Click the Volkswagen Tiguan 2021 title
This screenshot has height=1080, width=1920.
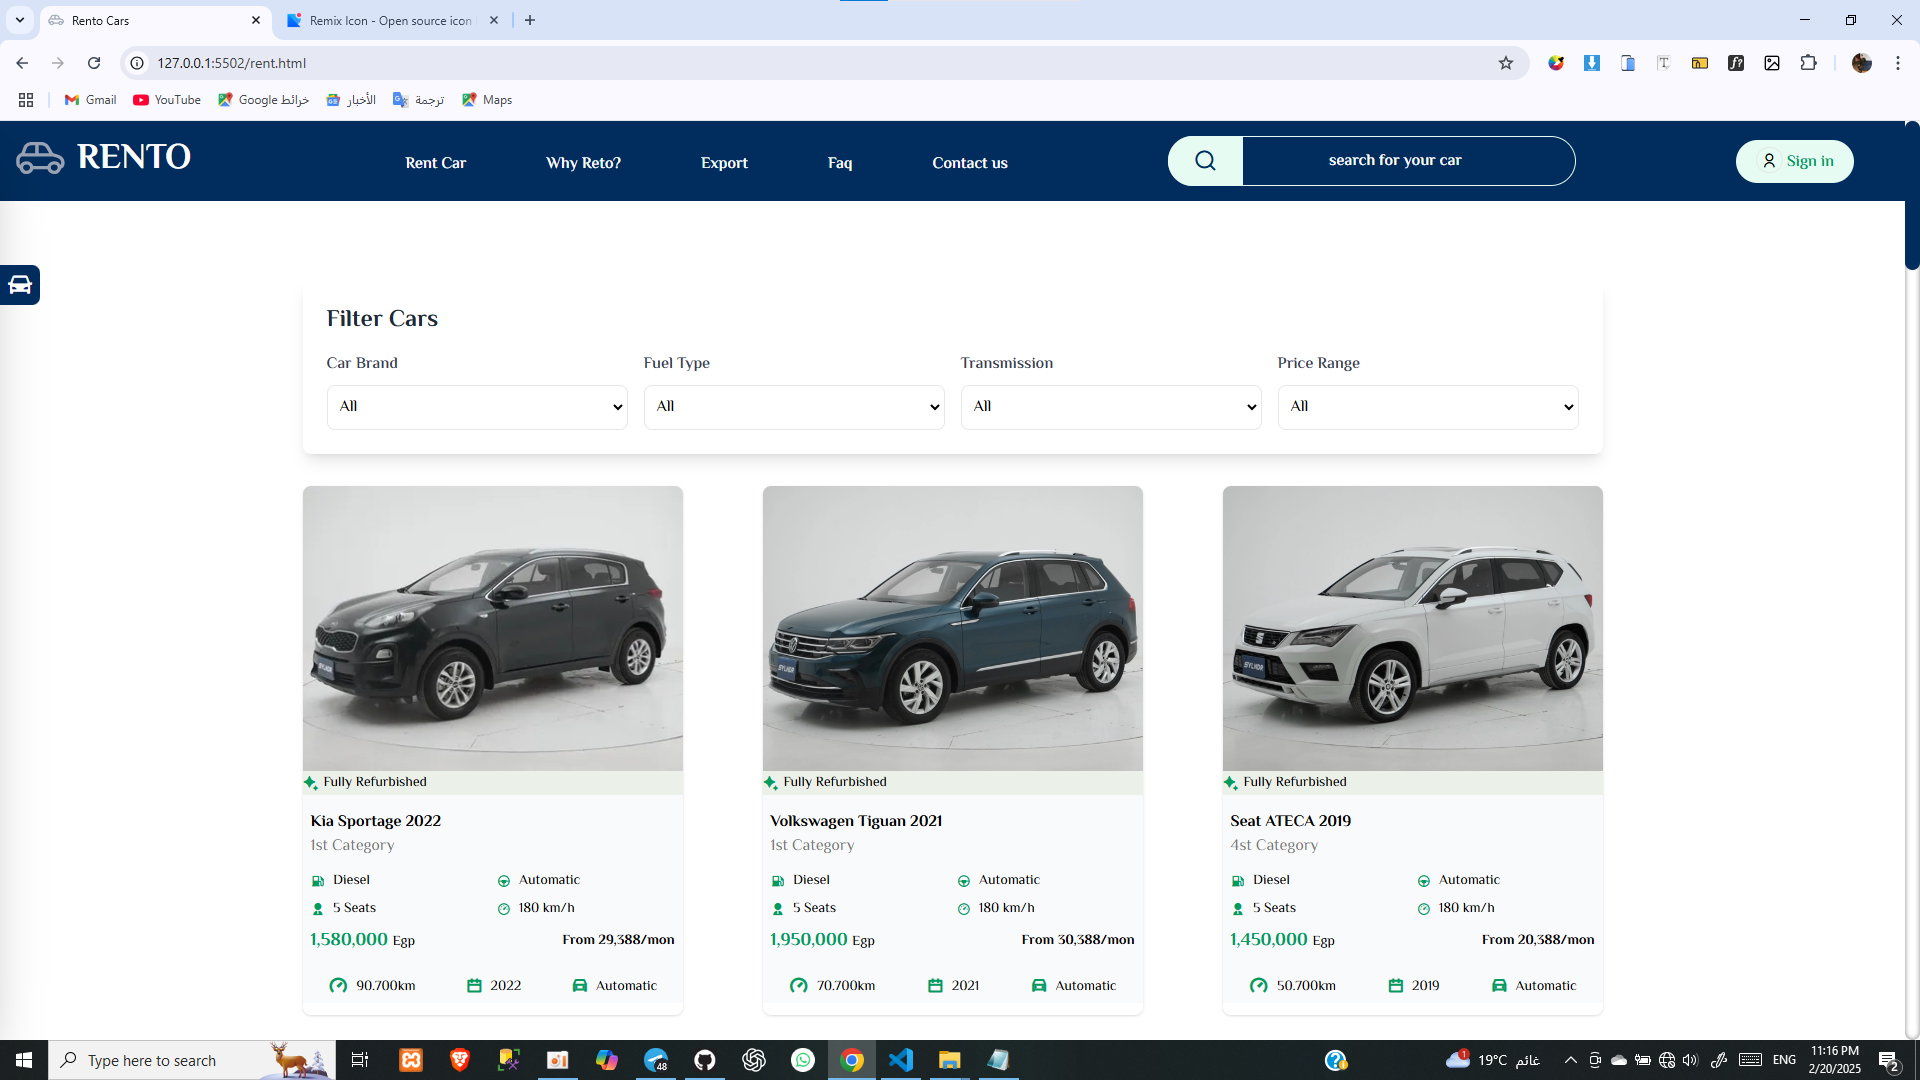856,821
